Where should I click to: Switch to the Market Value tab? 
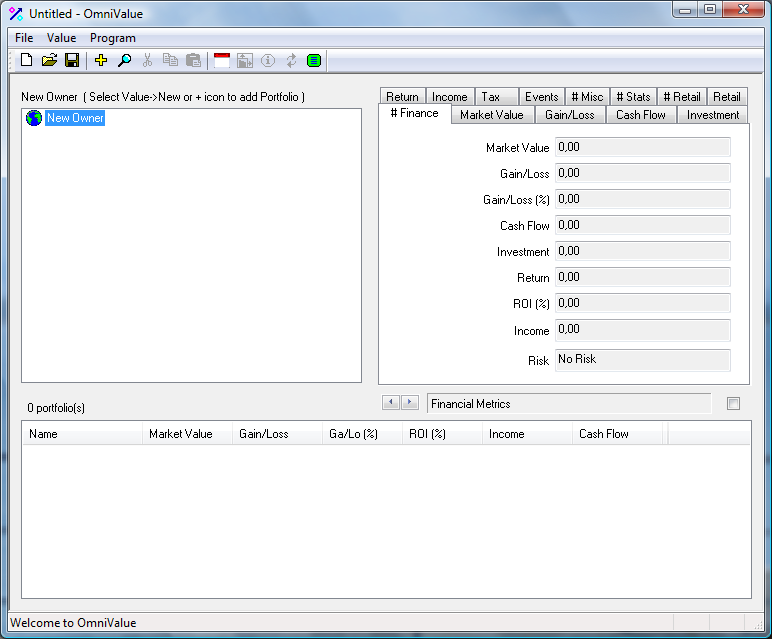pos(492,115)
